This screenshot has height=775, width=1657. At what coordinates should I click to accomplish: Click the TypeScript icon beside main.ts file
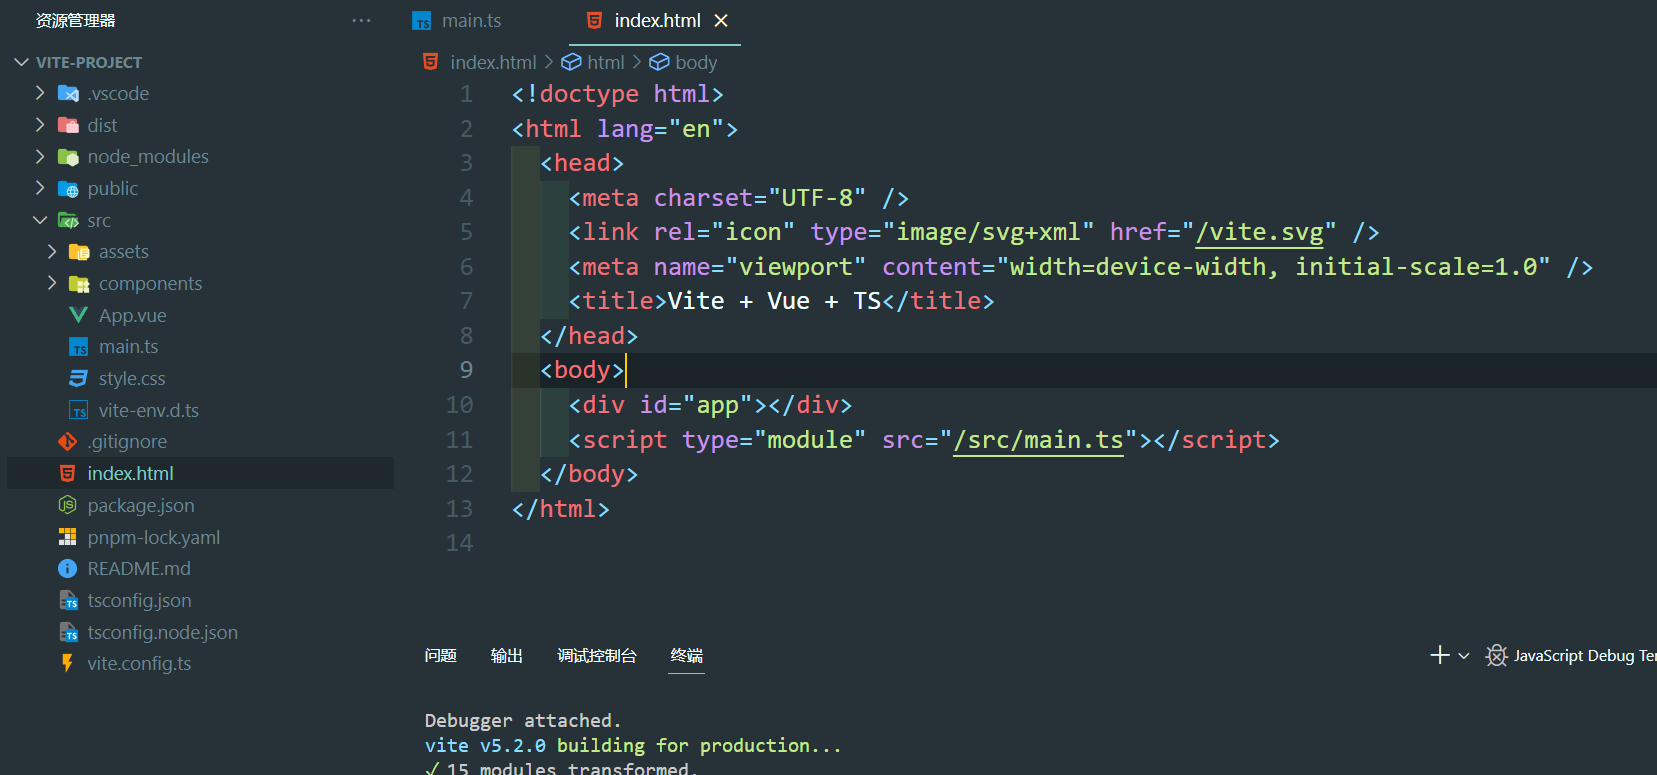[x=79, y=347]
